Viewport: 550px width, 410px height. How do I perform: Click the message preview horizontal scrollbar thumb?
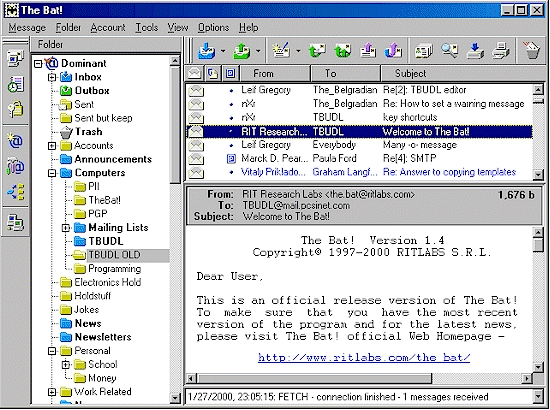(x=315, y=378)
